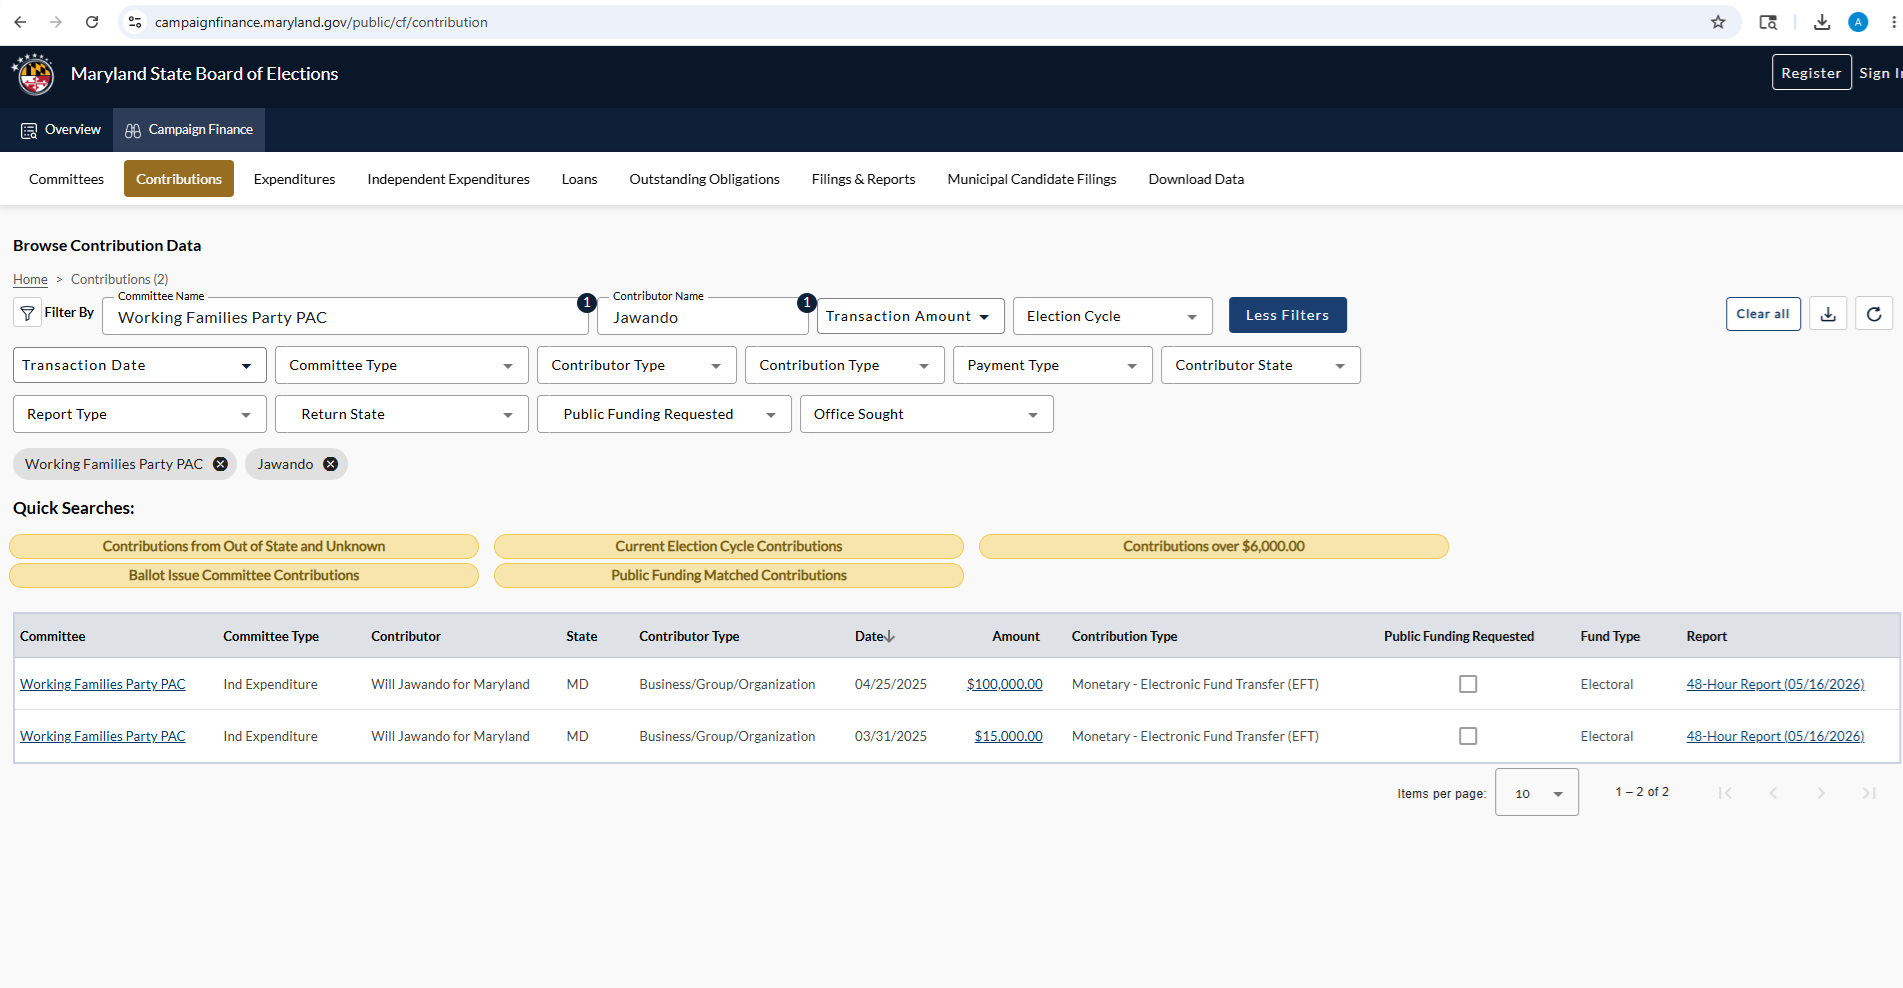Go to the previous page of results

click(1773, 793)
